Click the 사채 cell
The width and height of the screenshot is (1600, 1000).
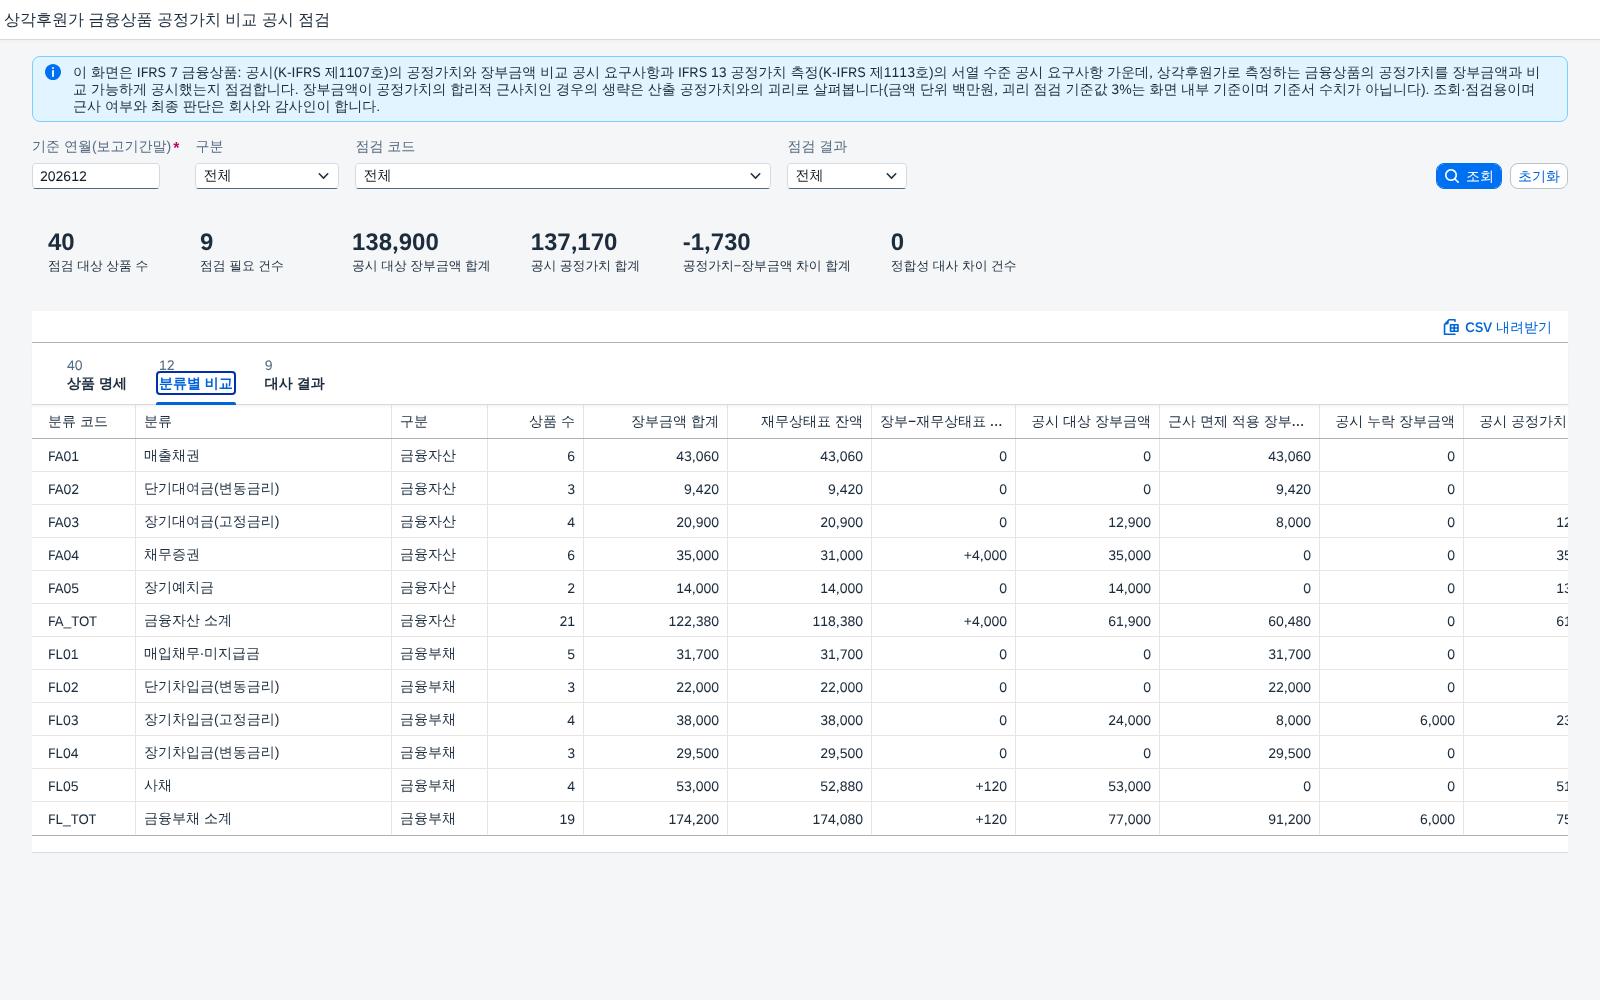pos(264,786)
